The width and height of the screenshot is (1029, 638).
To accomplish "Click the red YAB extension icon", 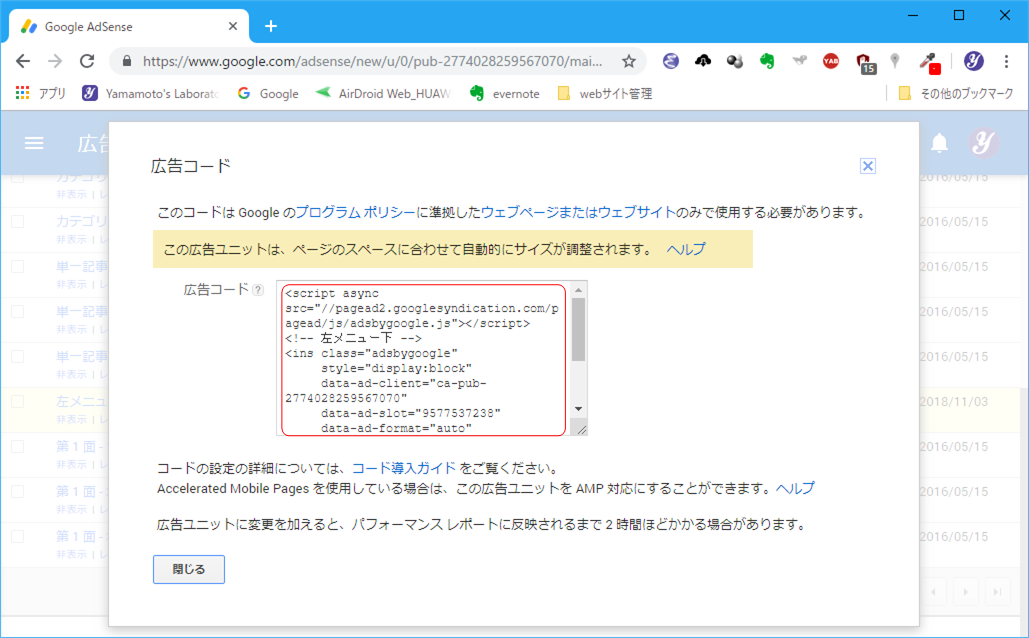I will 831,61.
